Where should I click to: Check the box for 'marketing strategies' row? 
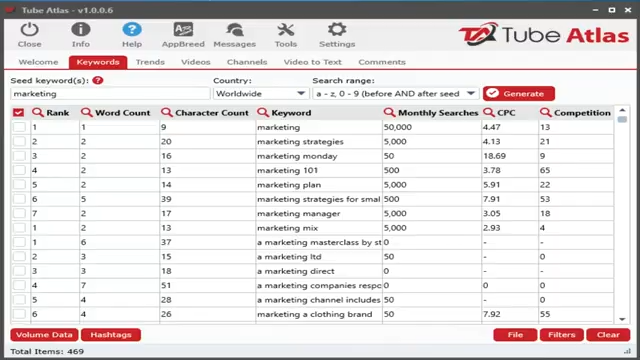(19, 141)
